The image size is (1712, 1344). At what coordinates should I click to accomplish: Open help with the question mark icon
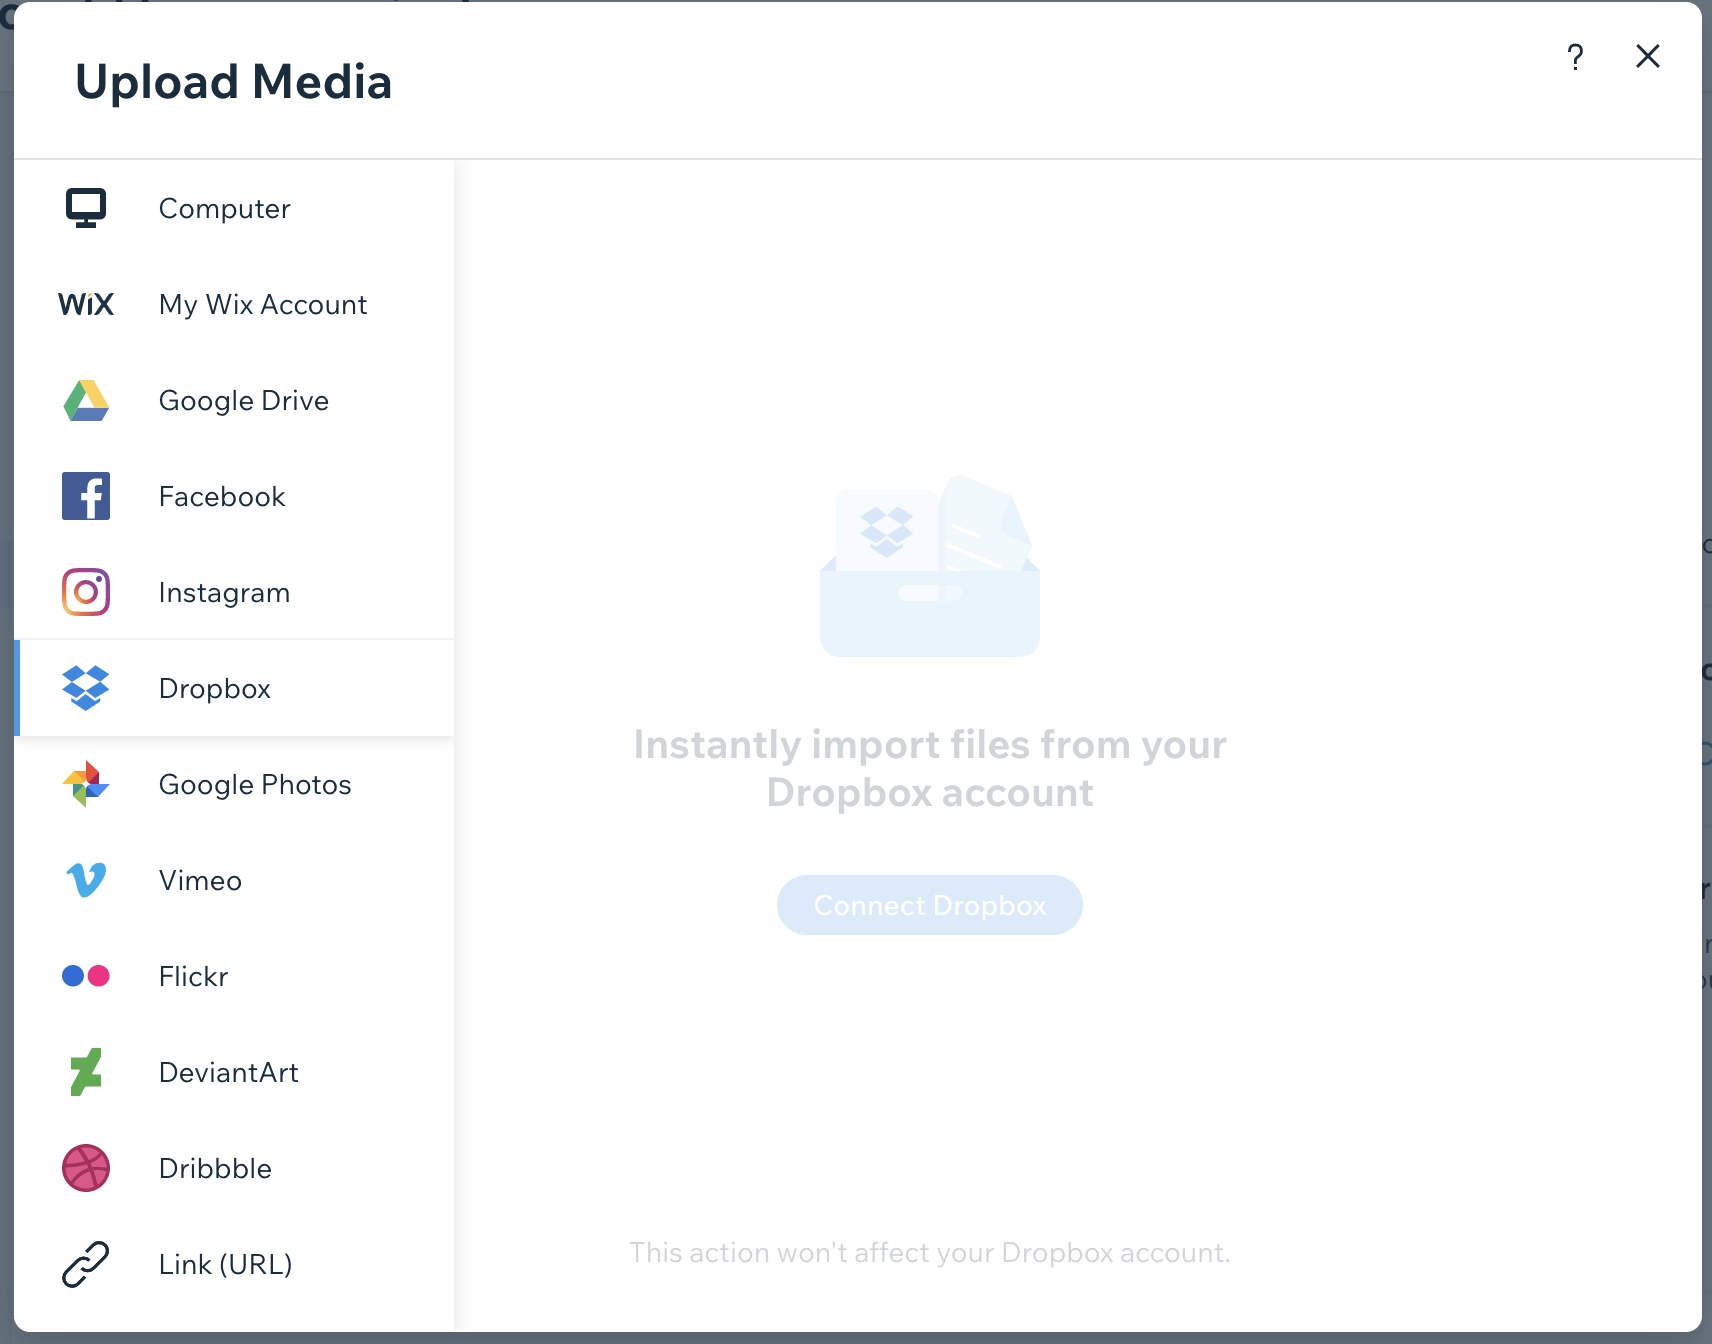click(x=1575, y=57)
